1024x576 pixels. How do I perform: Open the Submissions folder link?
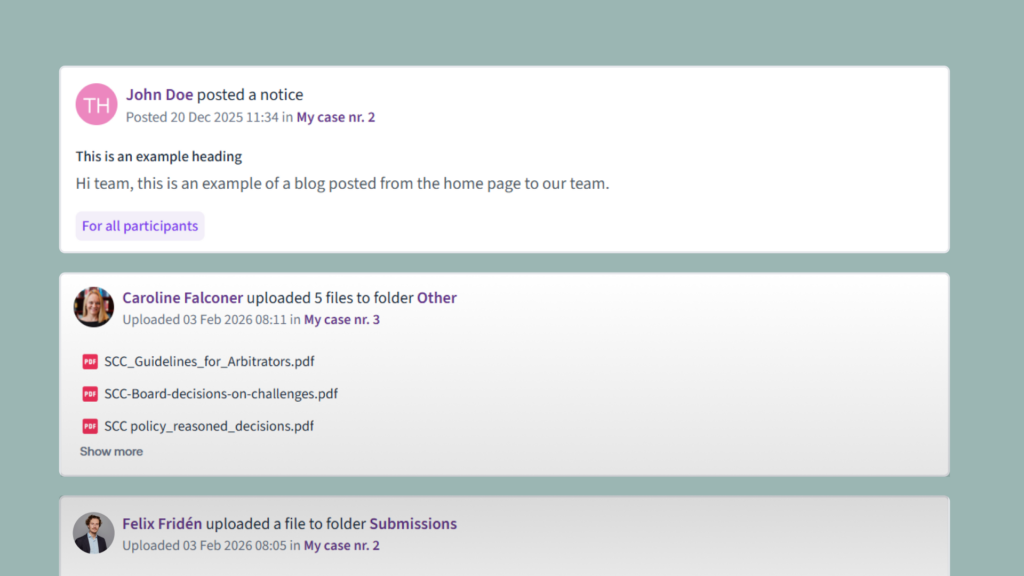coord(413,524)
